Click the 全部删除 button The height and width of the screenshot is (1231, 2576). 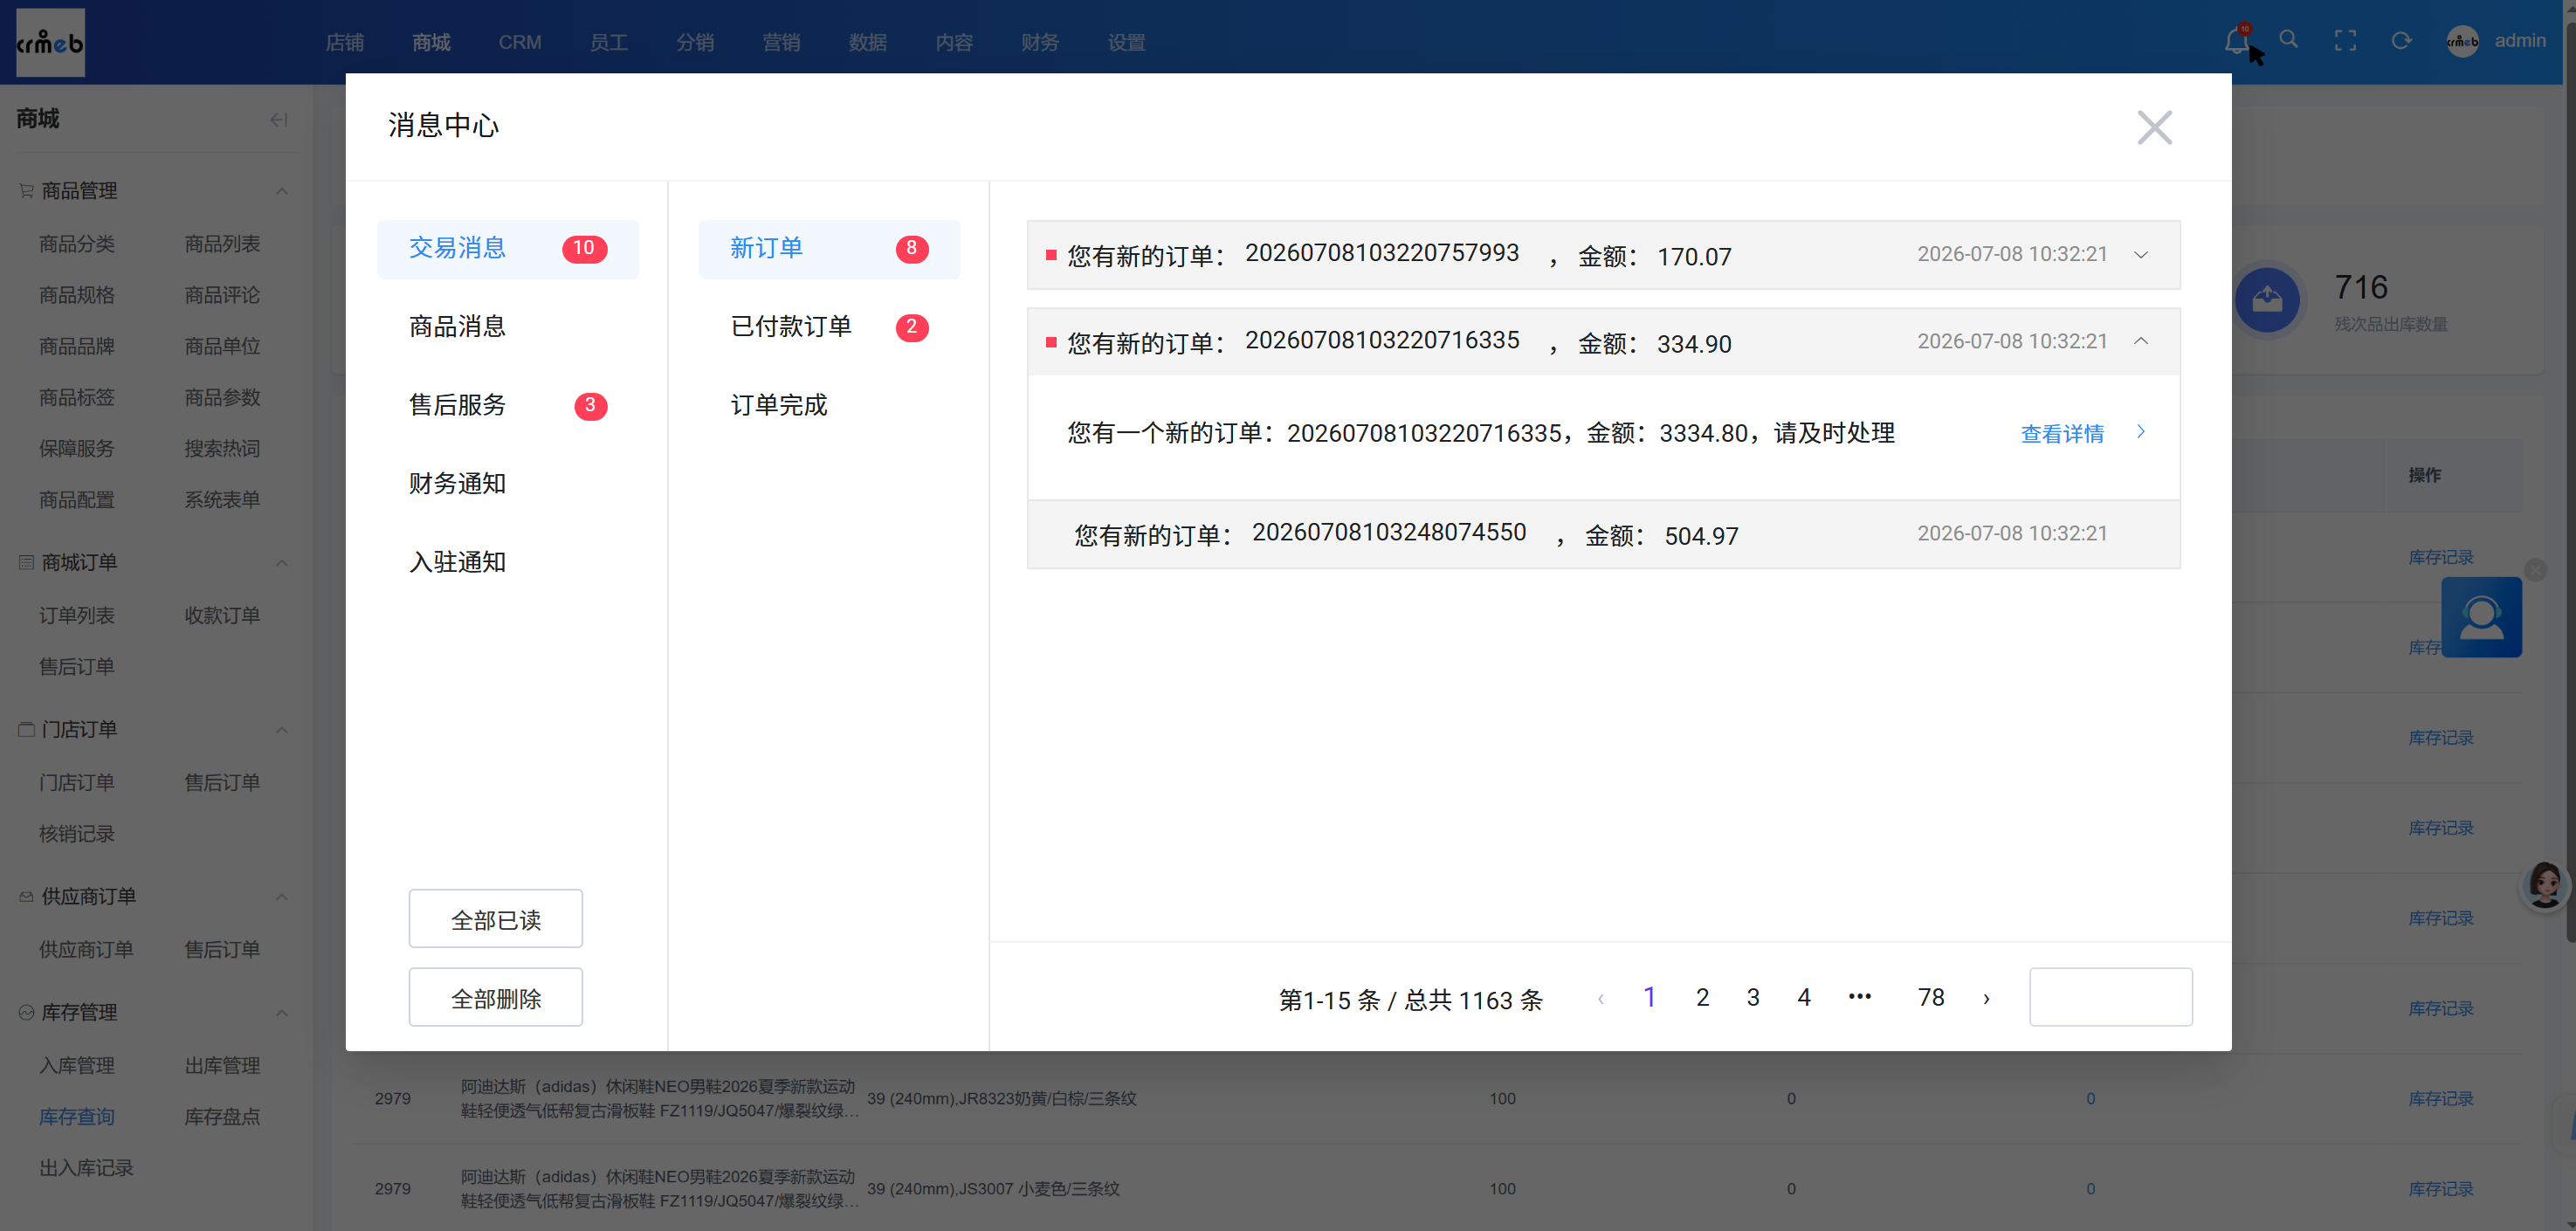click(x=495, y=997)
